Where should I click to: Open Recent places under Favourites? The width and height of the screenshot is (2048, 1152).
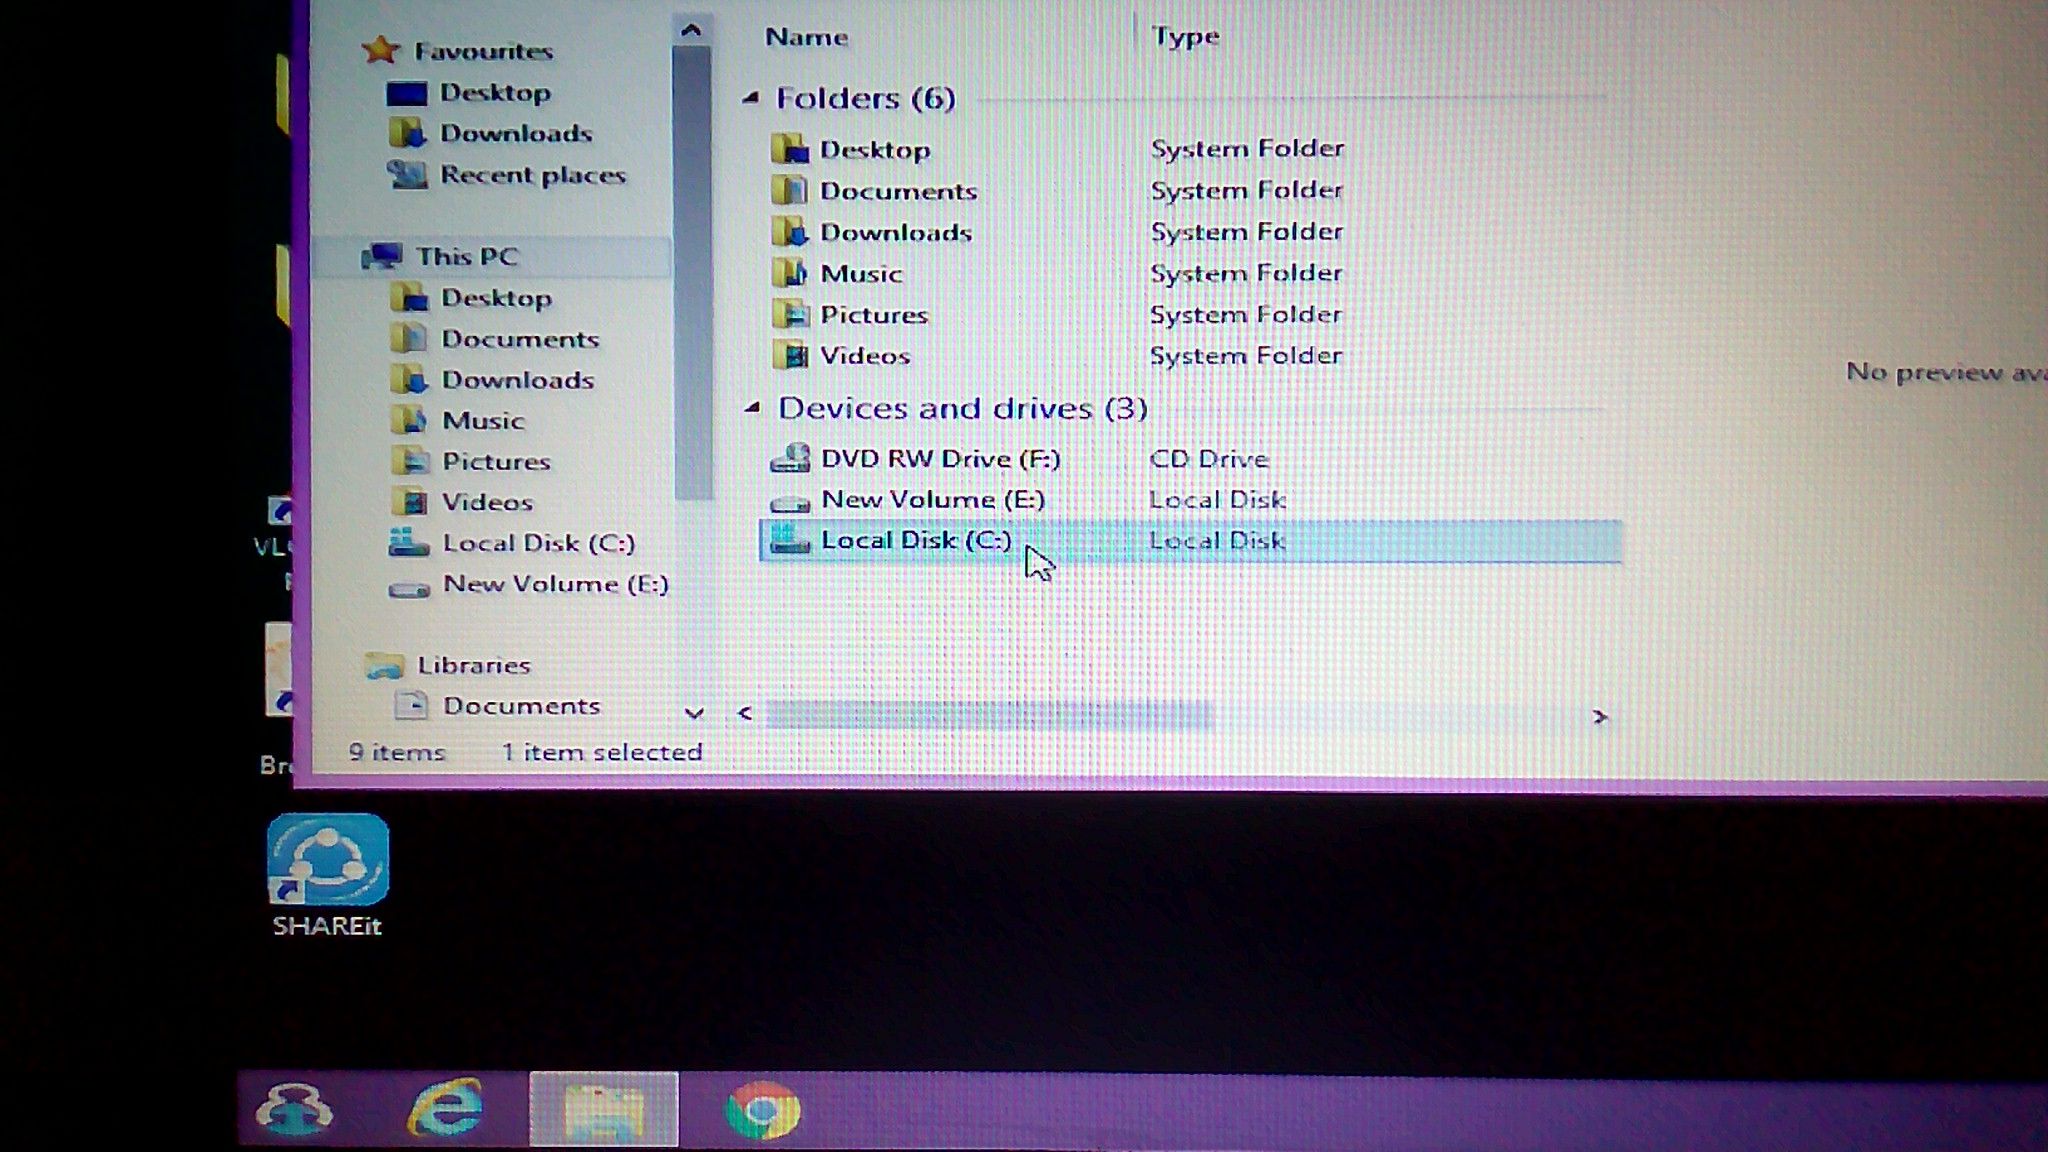[532, 175]
